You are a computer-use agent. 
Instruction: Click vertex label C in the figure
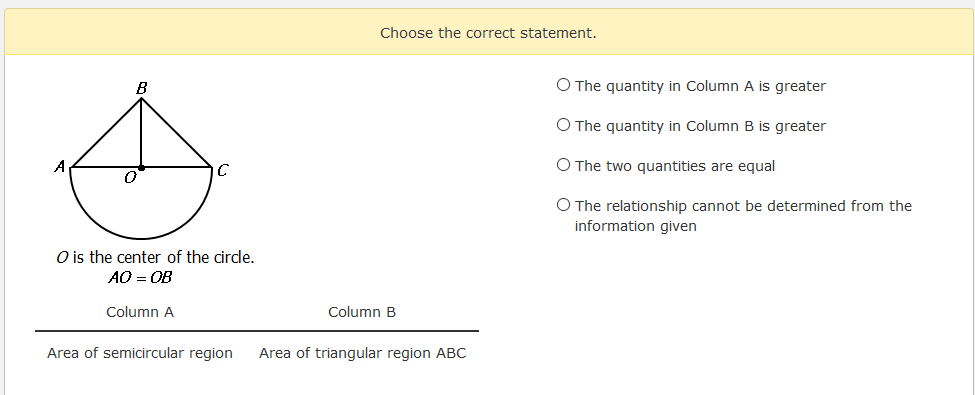[222, 170]
